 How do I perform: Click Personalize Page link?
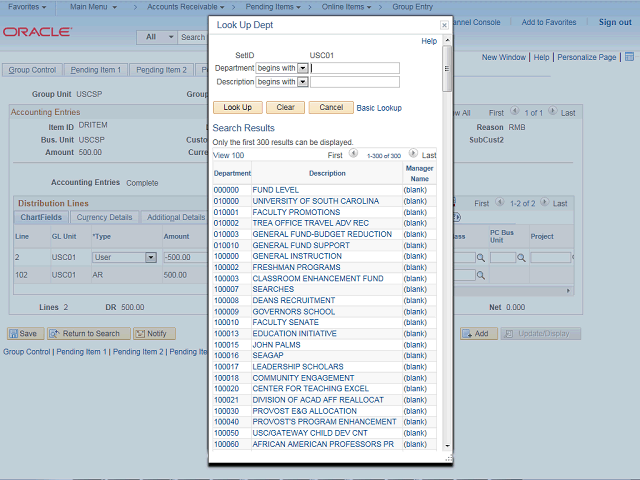(587, 58)
